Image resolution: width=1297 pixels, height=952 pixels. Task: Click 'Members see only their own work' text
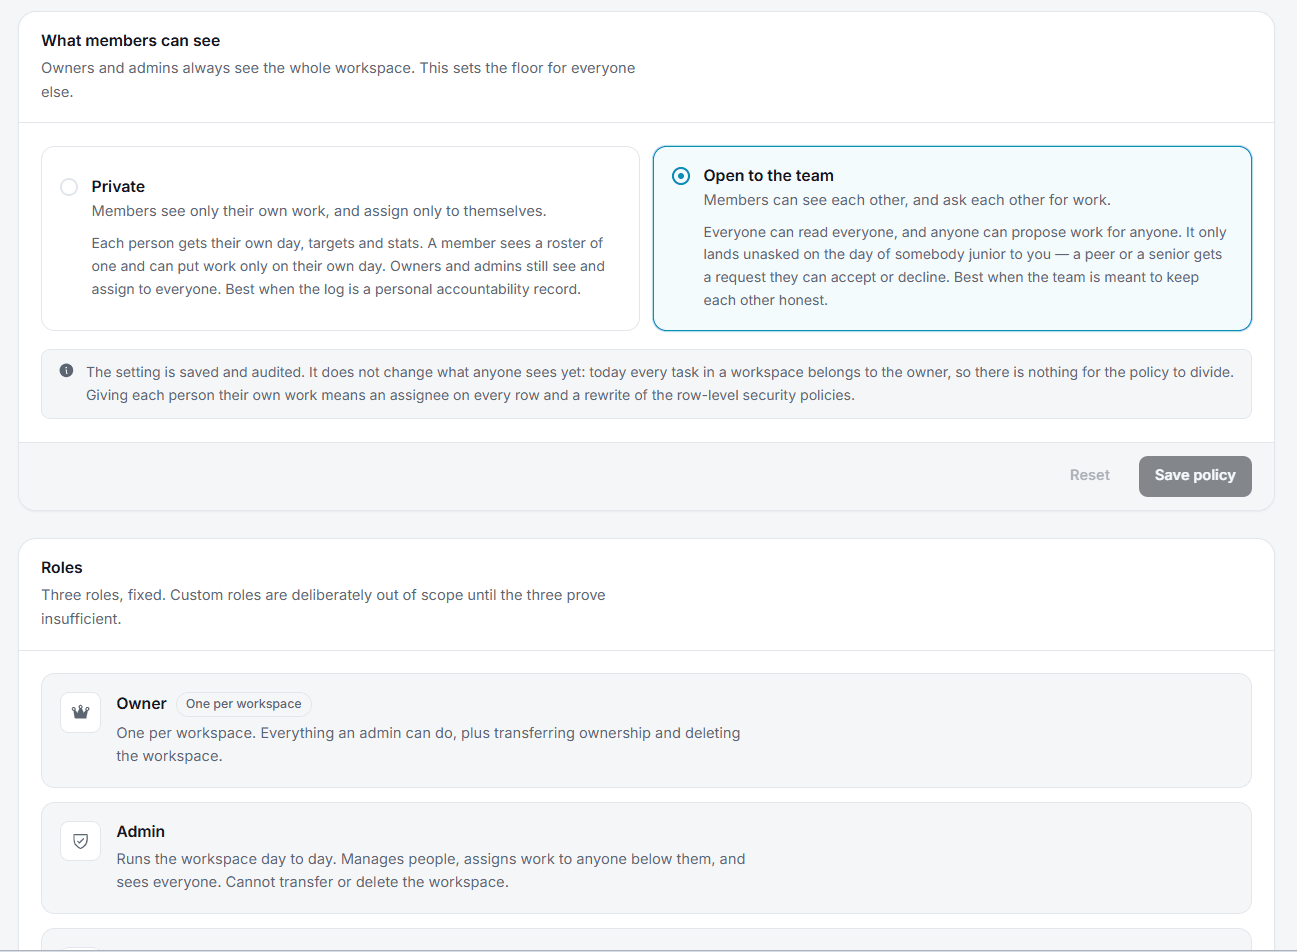tap(319, 211)
